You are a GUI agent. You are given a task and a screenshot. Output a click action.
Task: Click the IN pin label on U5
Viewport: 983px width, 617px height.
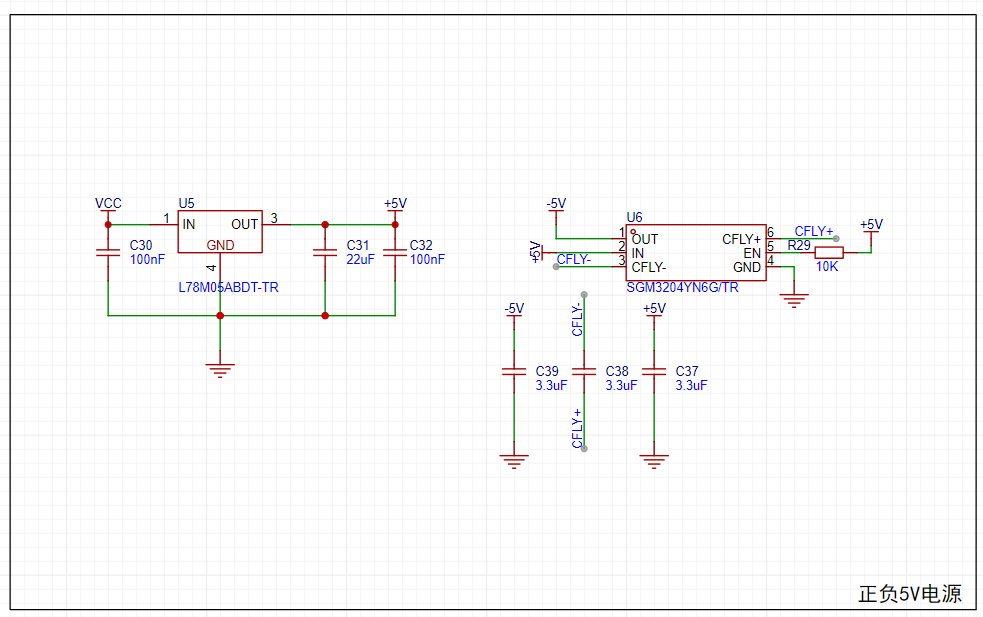tap(189, 224)
